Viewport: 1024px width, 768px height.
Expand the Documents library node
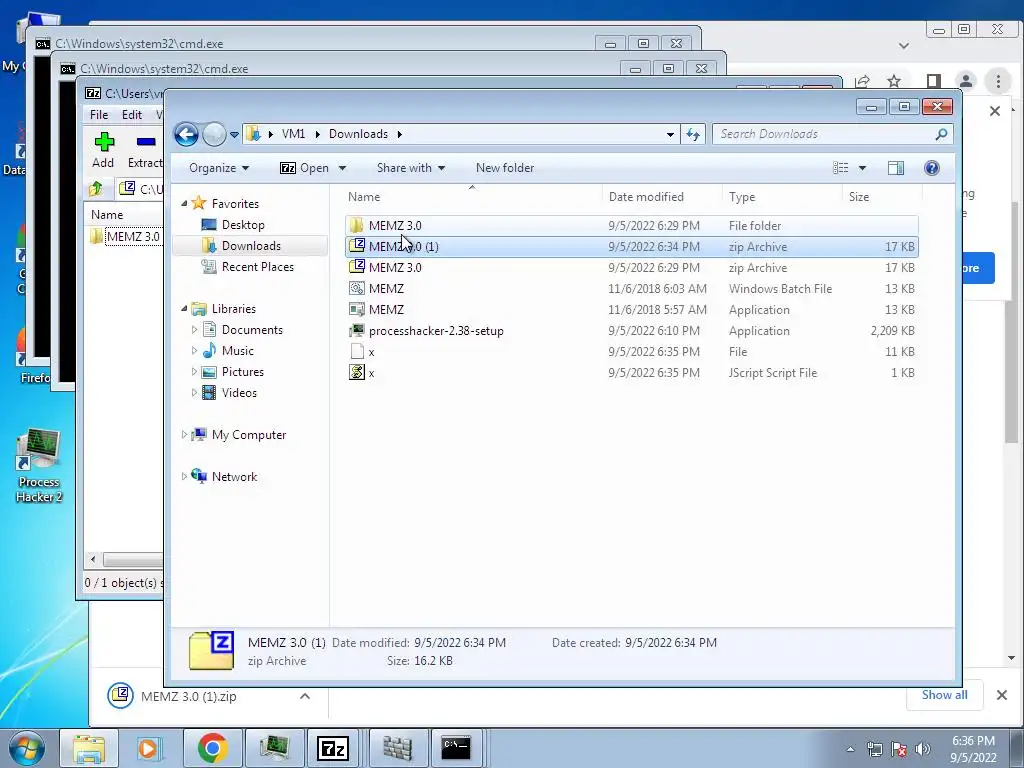tap(194, 330)
